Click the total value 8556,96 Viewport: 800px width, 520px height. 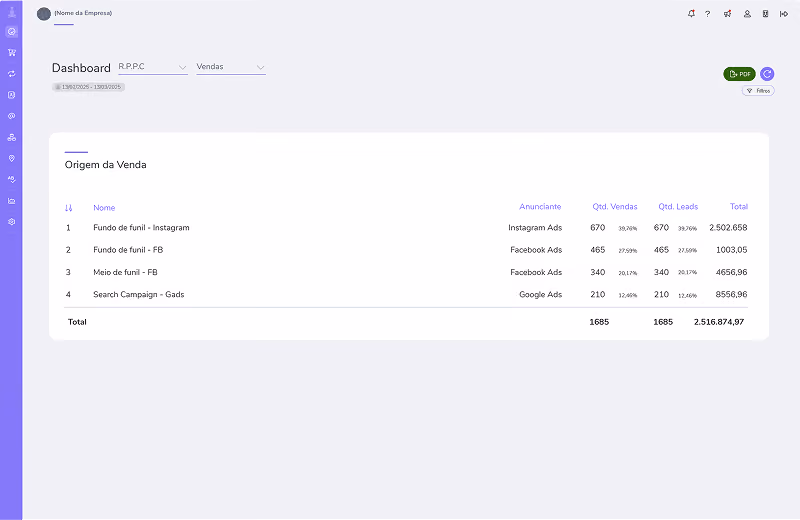pyautogui.click(x=731, y=294)
